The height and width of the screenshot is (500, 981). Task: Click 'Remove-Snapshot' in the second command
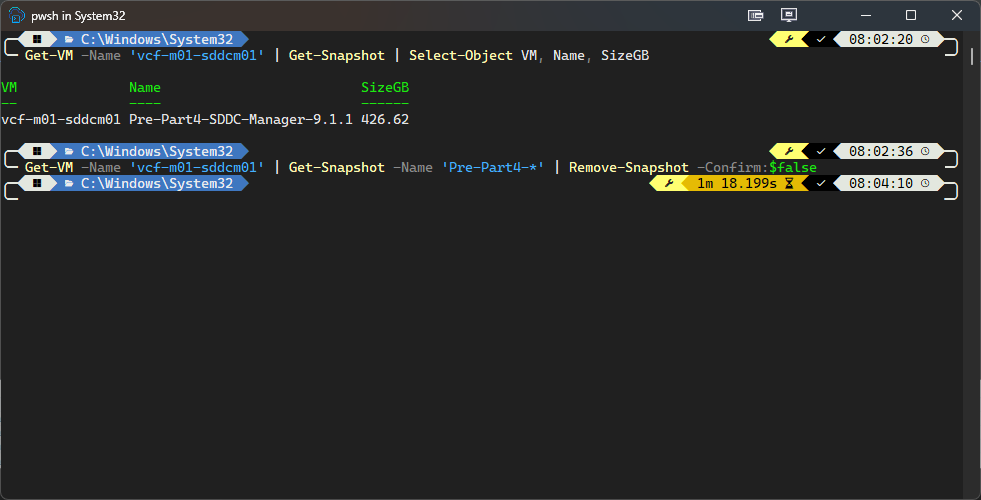click(629, 168)
